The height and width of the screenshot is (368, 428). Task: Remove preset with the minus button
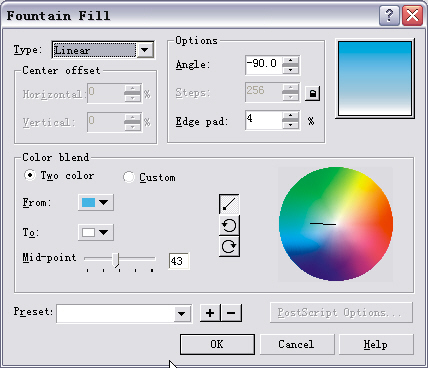coord(231,313)
